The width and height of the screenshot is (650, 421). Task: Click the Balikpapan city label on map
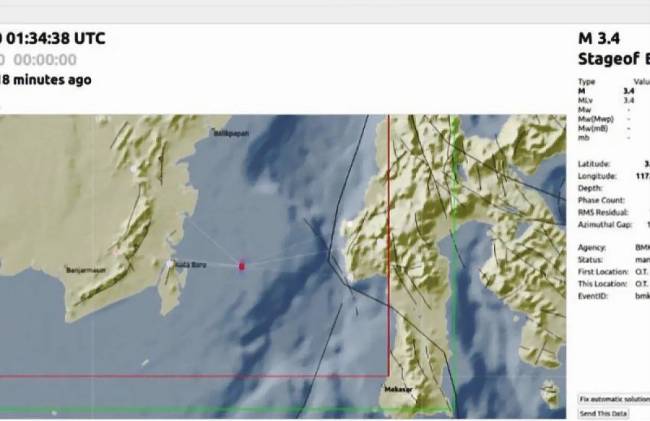click(231, 133)
